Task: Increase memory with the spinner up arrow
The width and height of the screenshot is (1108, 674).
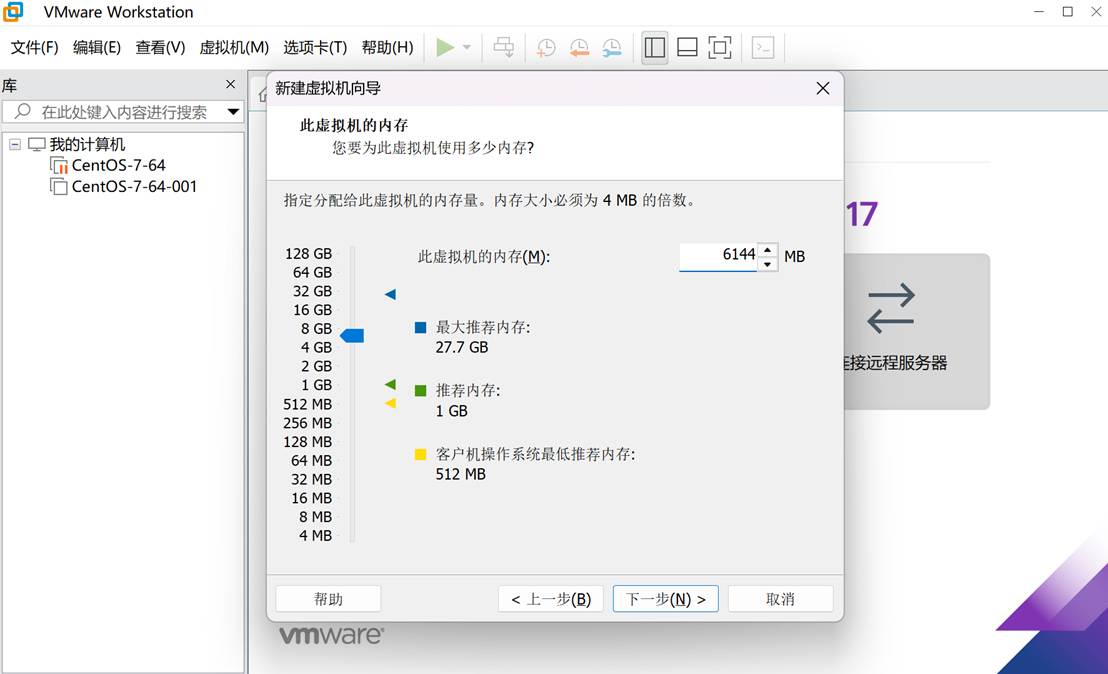Action: click(x=768, y=250)
